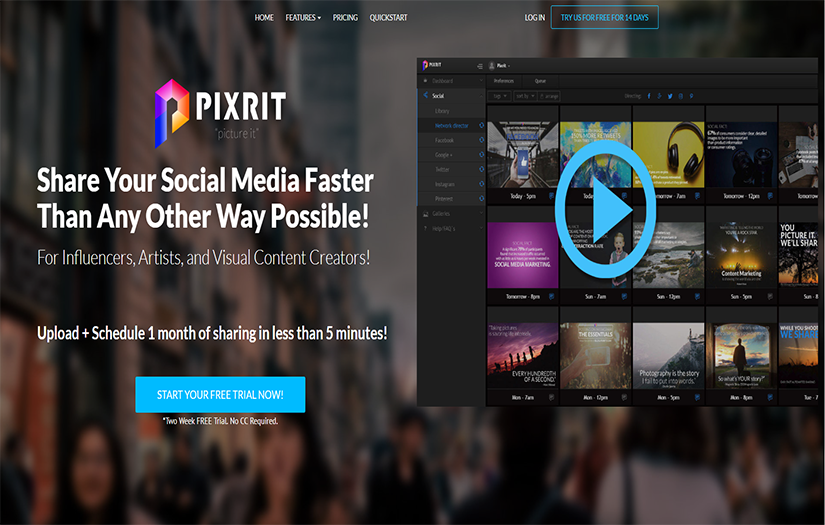Click the Pinterest directing icon in the preview toolbar
The width and height of the screenshot is (825, 525).
(x=691, y=96)
